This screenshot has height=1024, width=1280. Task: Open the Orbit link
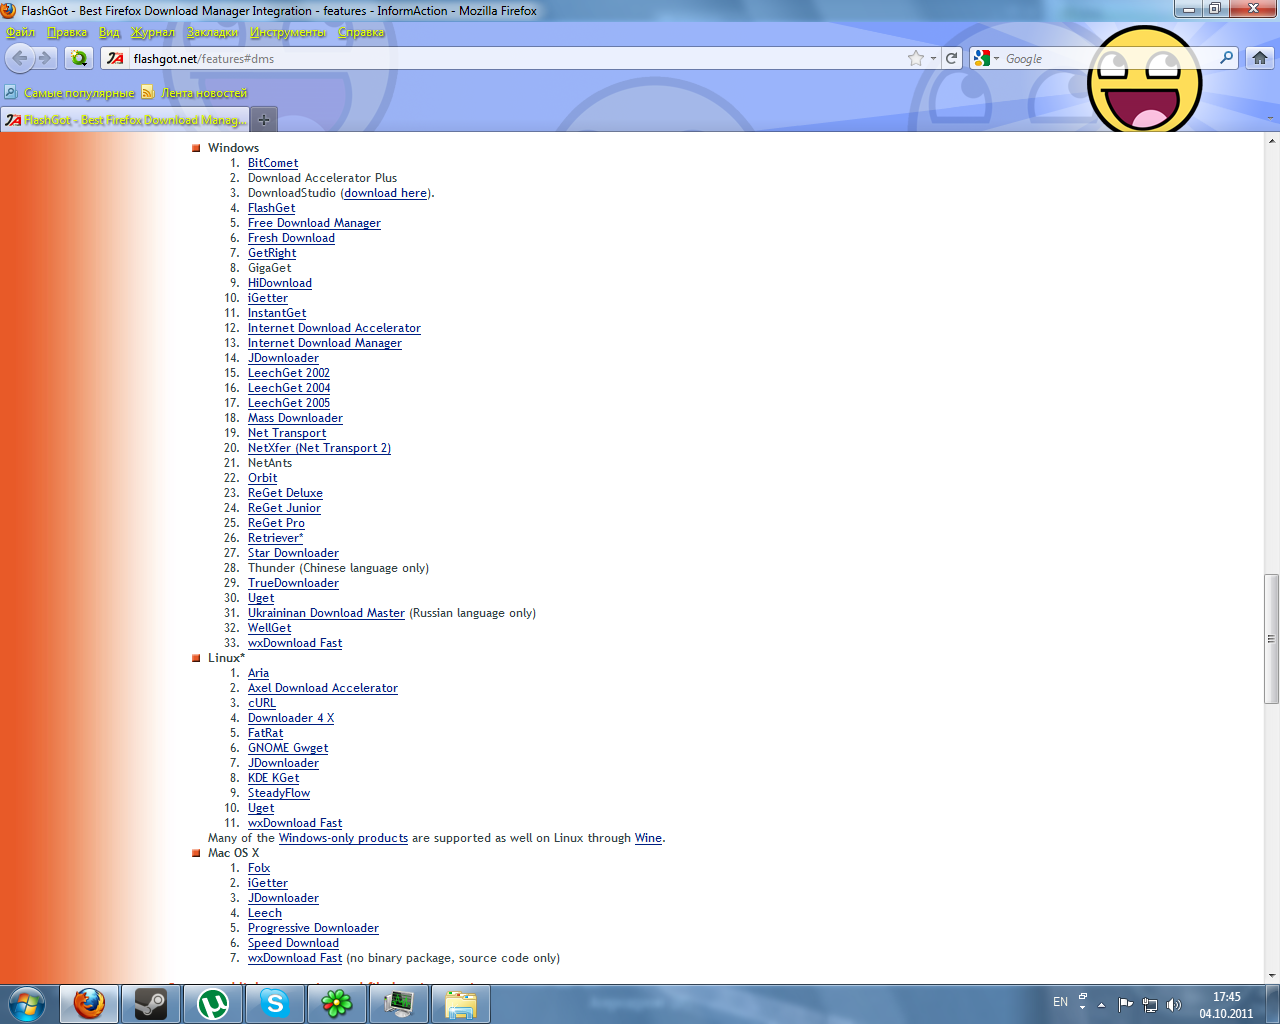point(263,478)
